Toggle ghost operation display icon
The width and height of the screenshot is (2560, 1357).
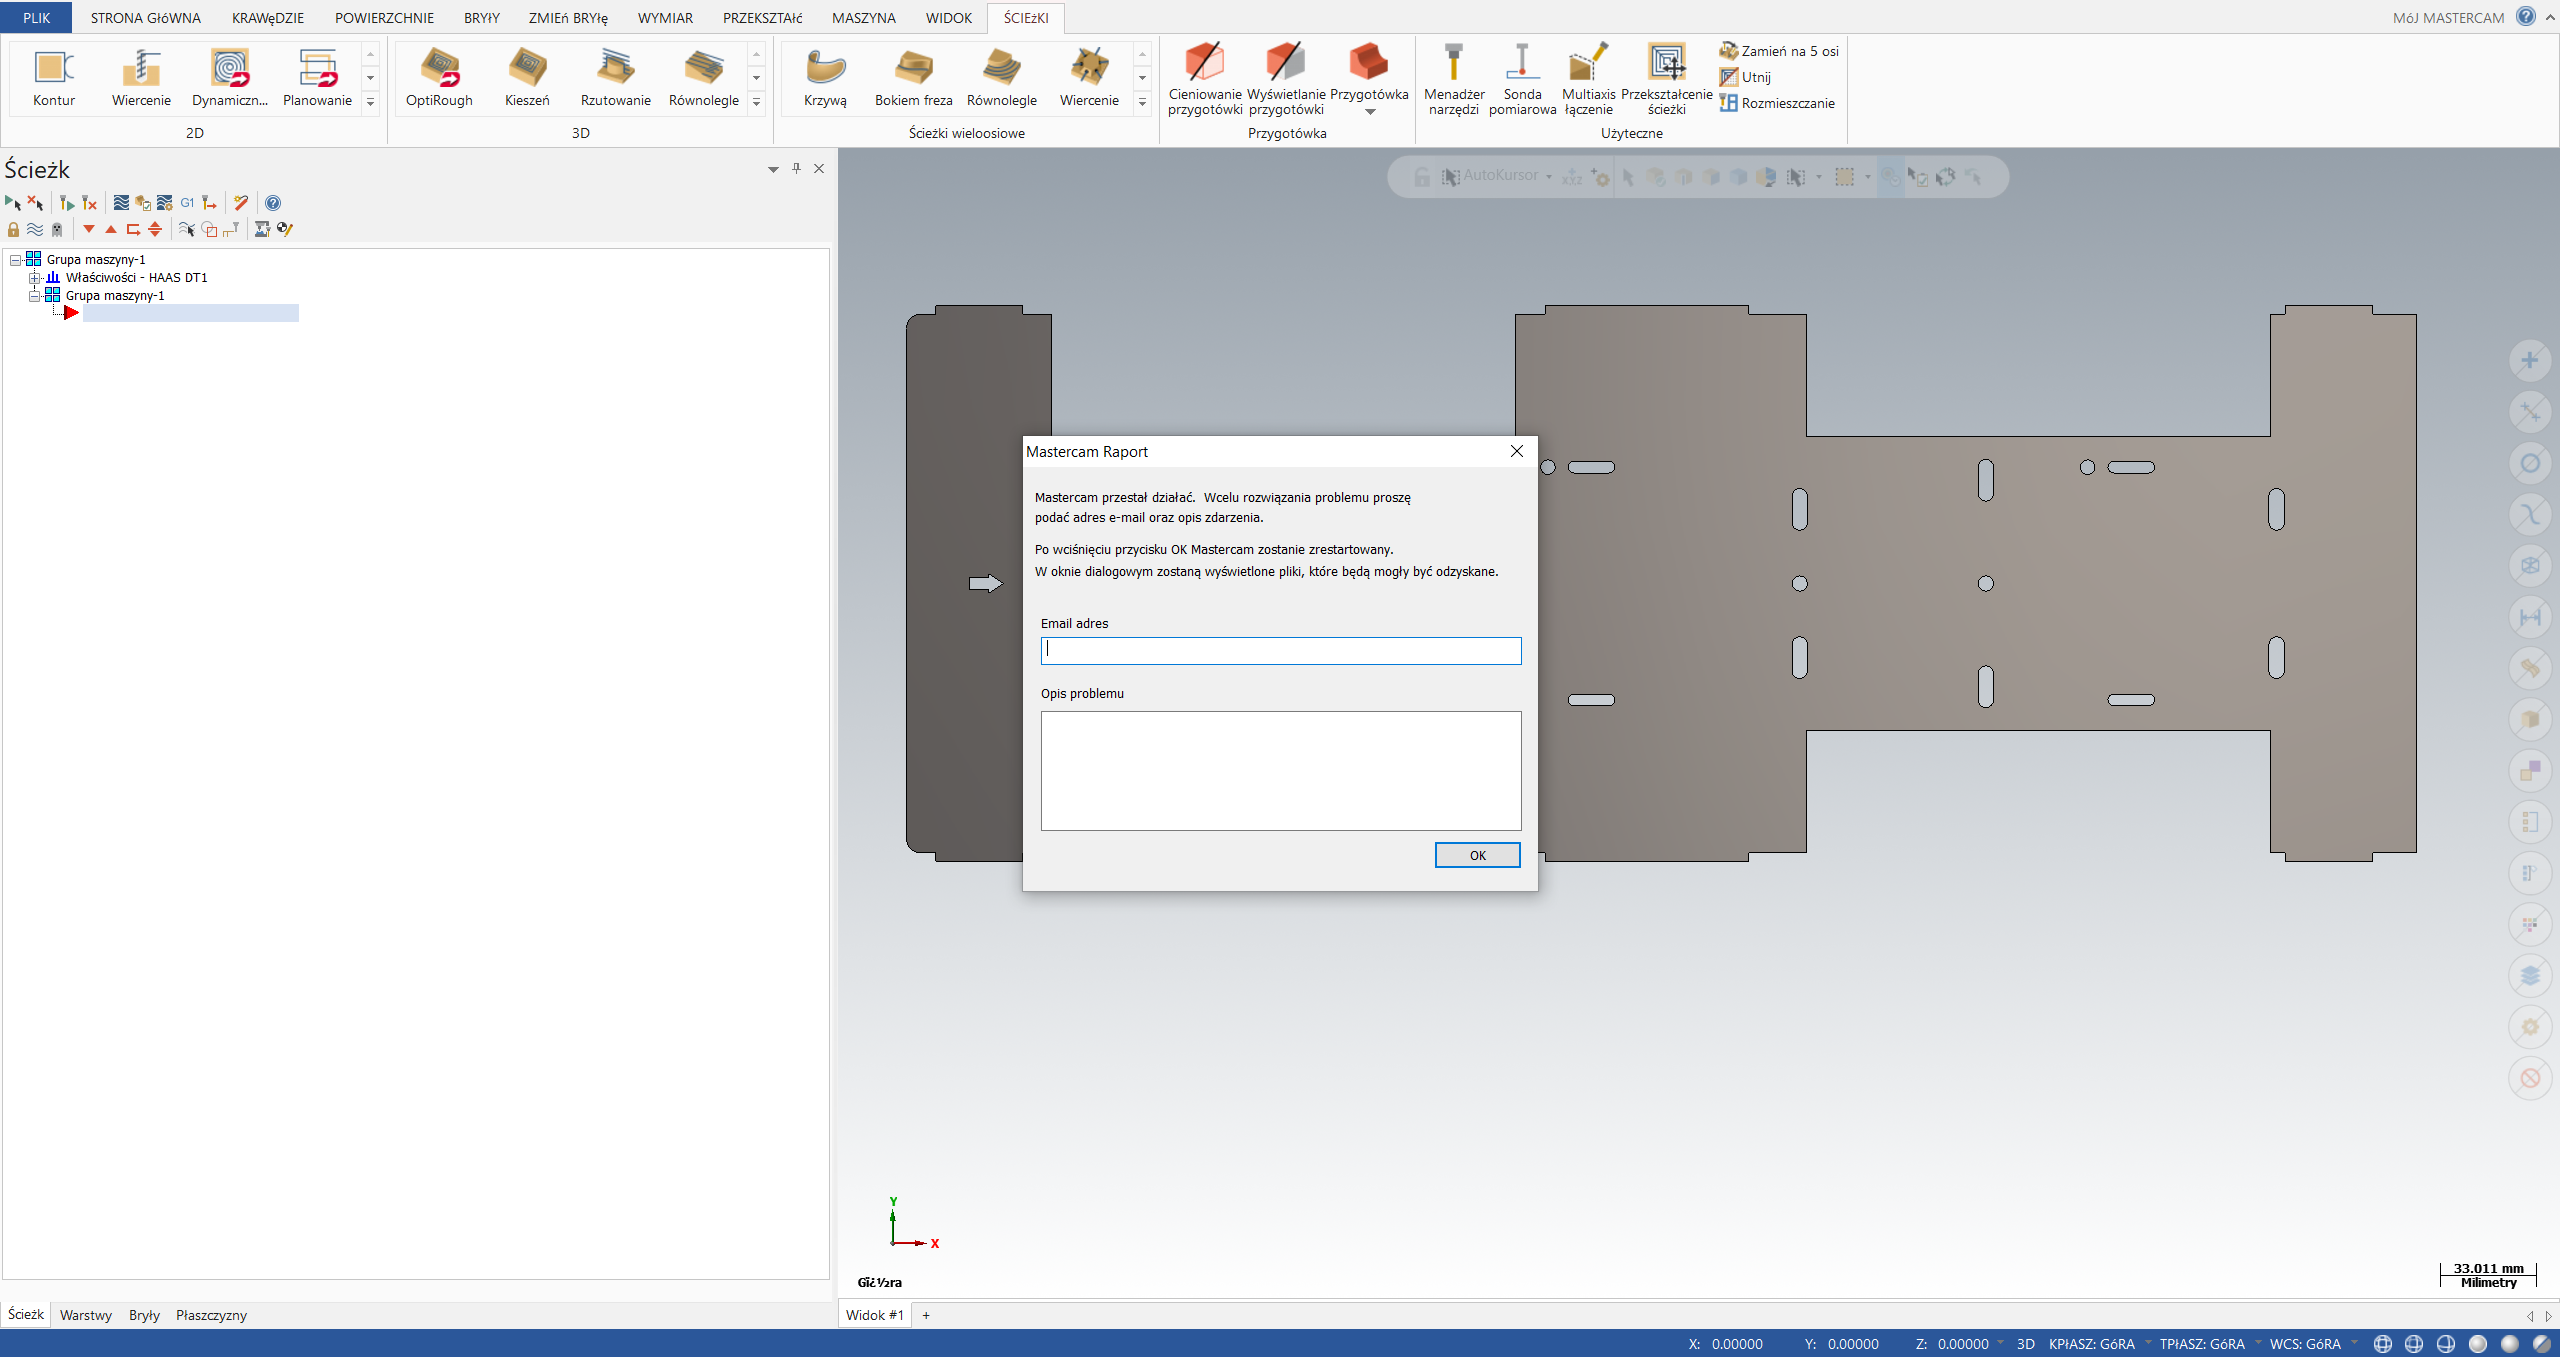[x=57, y=229]
